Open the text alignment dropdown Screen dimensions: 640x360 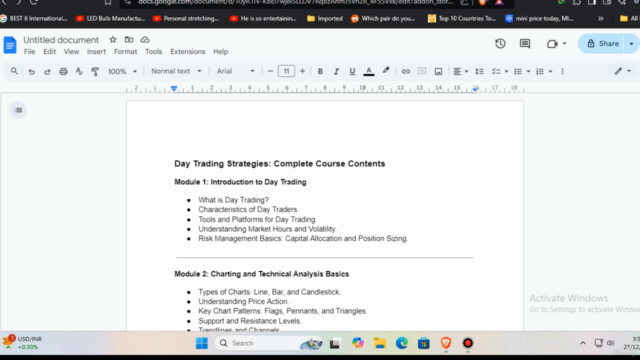460,71
